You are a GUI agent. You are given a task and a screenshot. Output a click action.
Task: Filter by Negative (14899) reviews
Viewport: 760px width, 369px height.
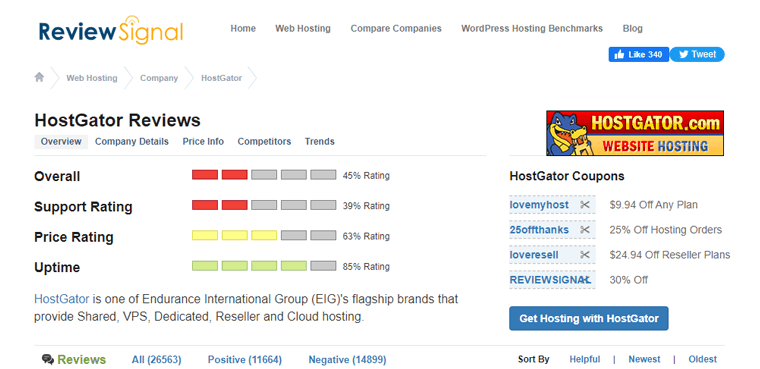pyautogui.click(x=348, y=360)
